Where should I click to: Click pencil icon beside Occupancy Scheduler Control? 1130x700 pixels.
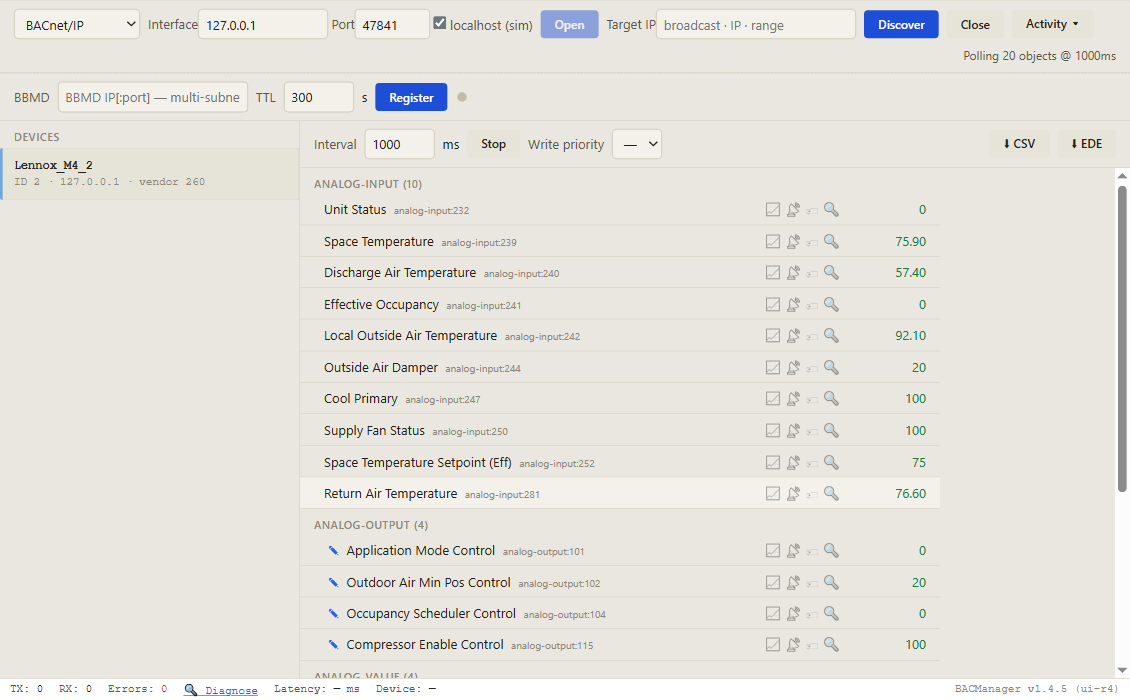[333, 613]
